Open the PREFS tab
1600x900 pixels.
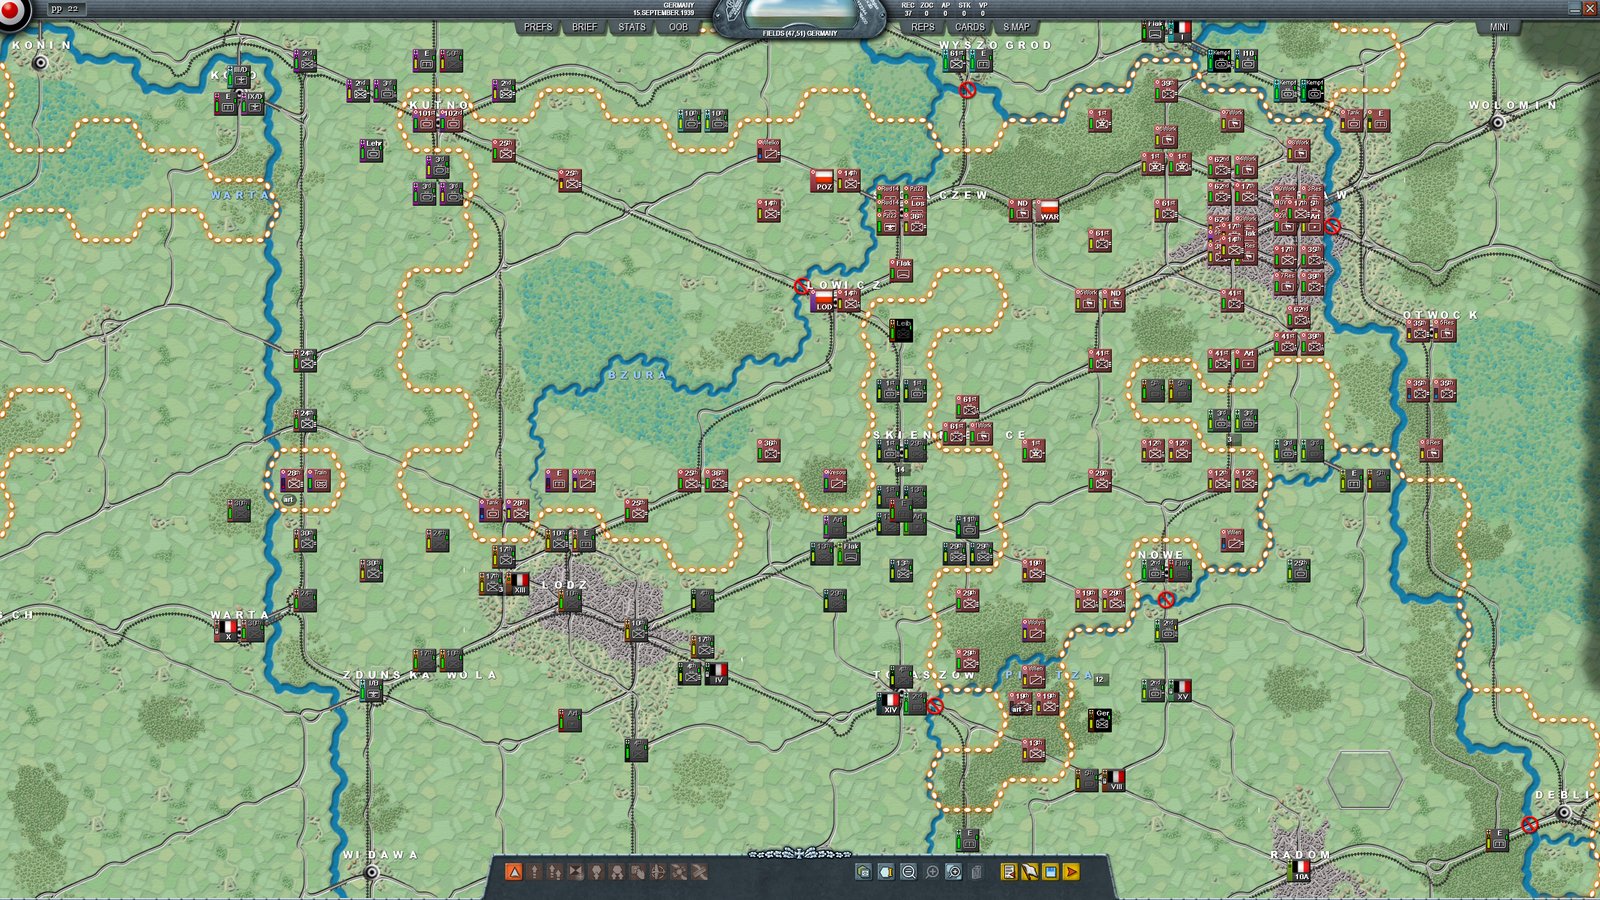point(537,27)
